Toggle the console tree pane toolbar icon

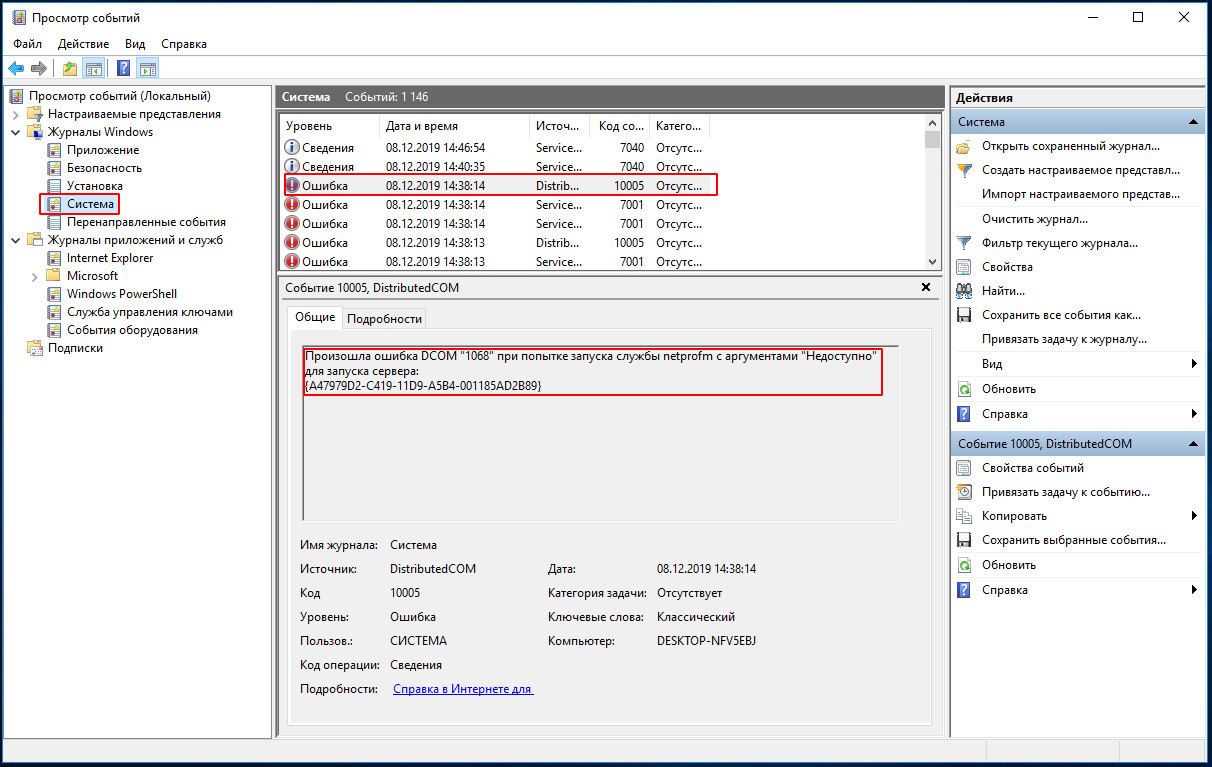coord(94,68)
